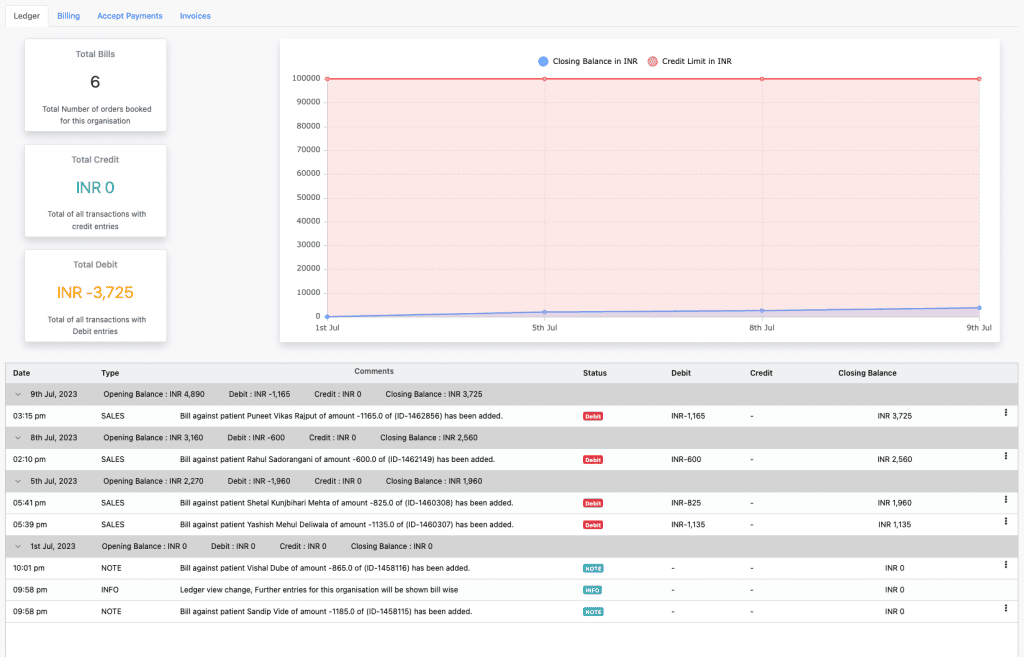Viewport: 1024px width, 657px height.
Task: Open the Accept Payments tab
Action: click(x=130, y=16)
